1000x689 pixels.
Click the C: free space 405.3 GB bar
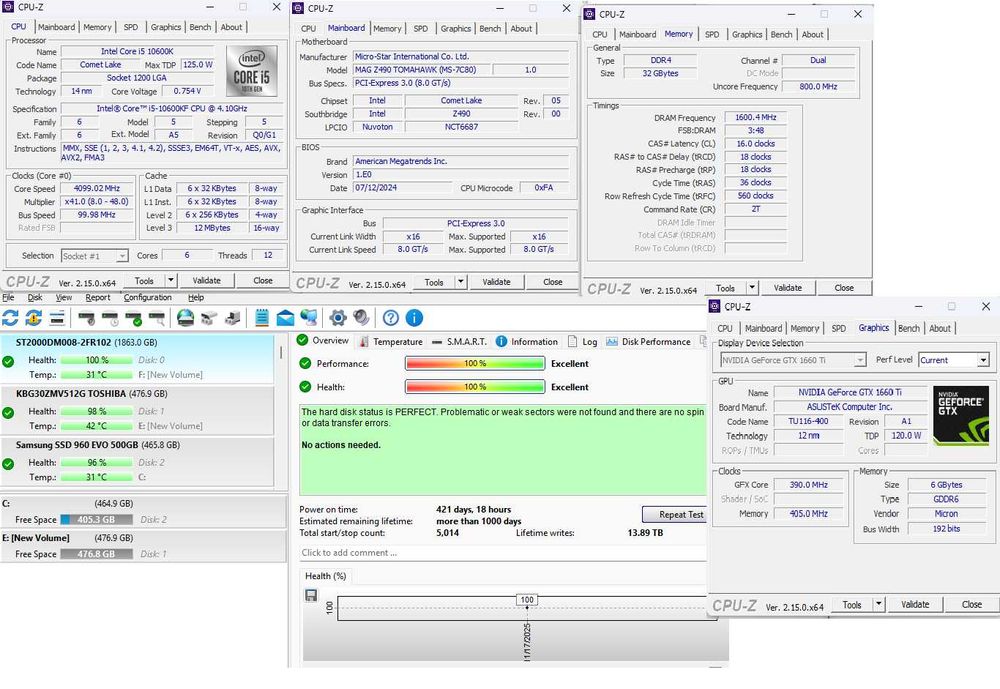point(96,519)
